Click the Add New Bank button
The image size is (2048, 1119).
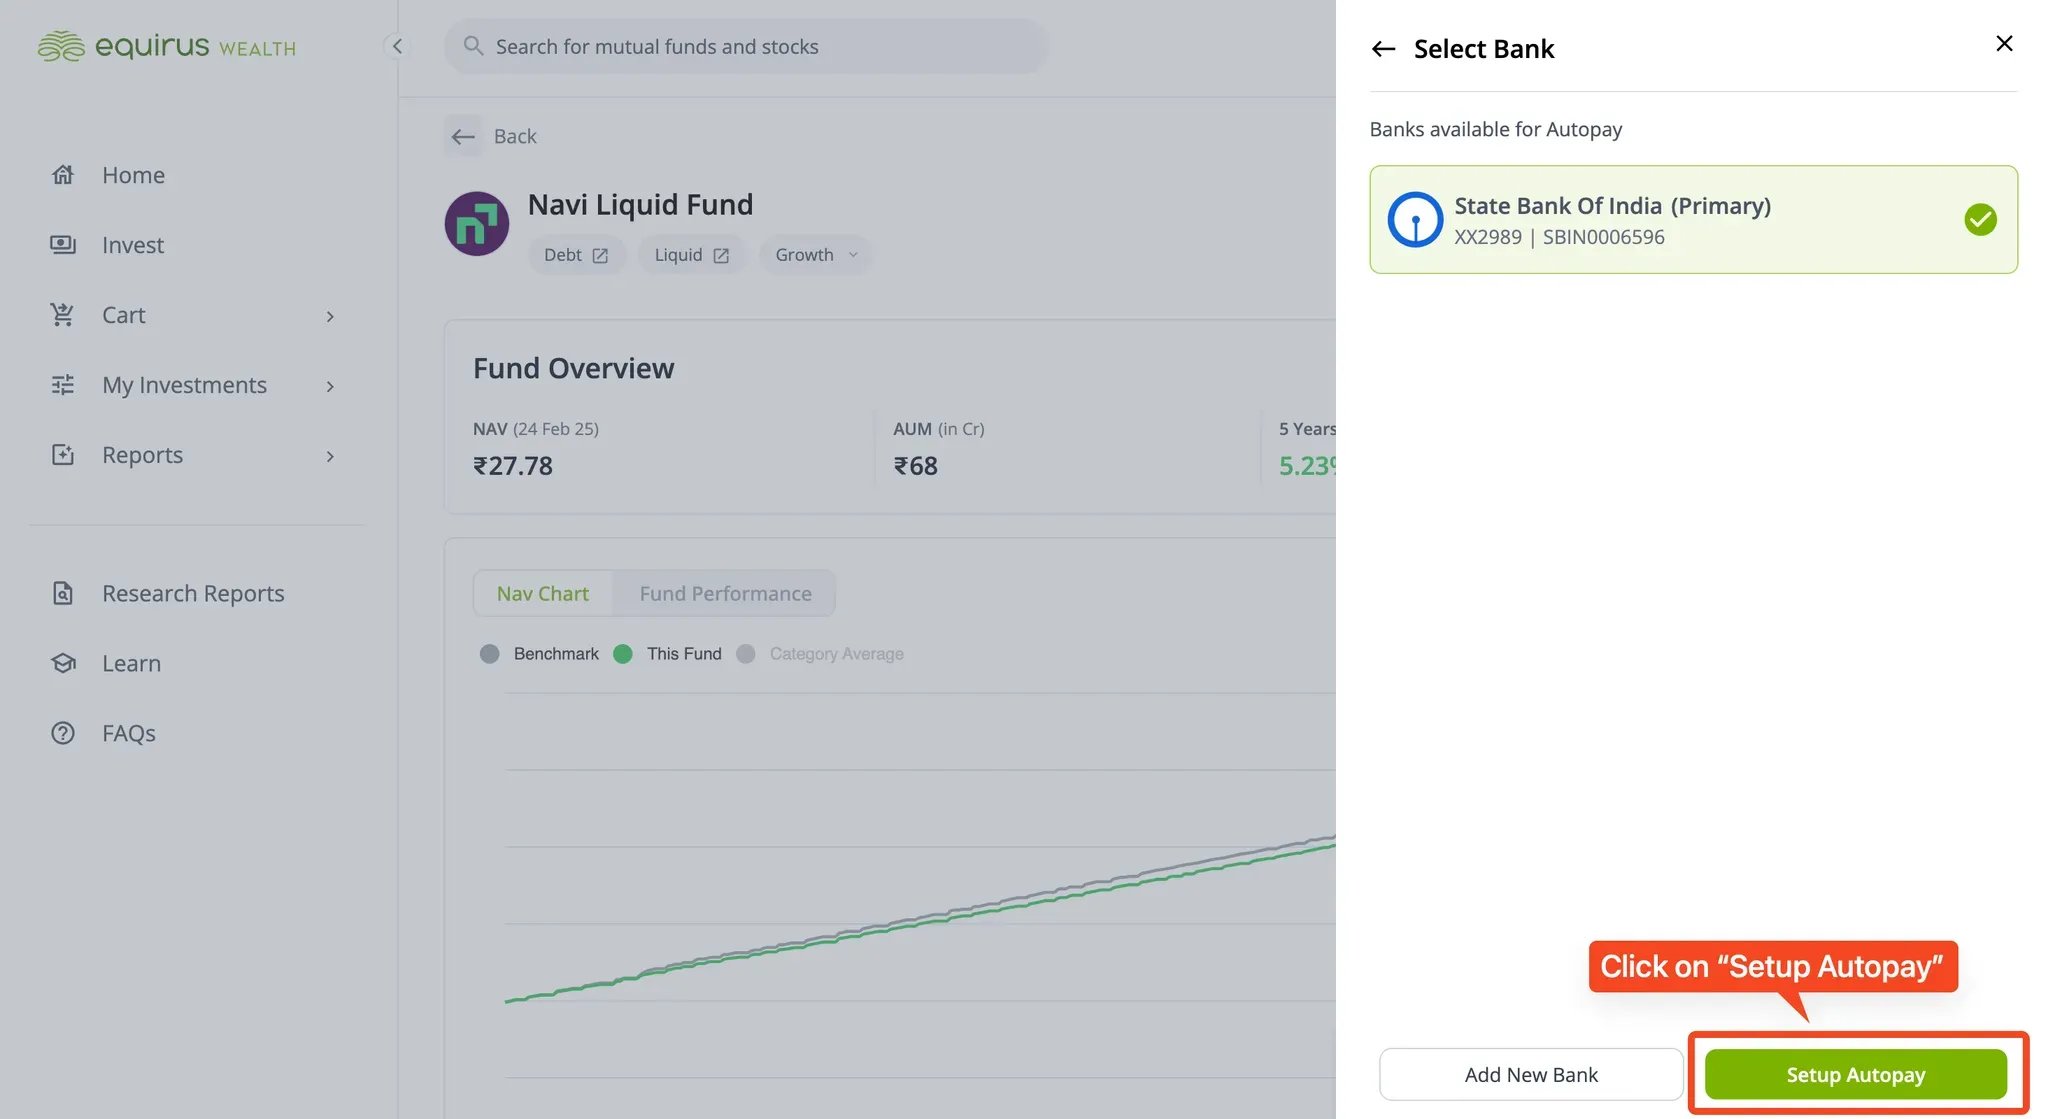pyautogui.click(x=1531, y=1075)
